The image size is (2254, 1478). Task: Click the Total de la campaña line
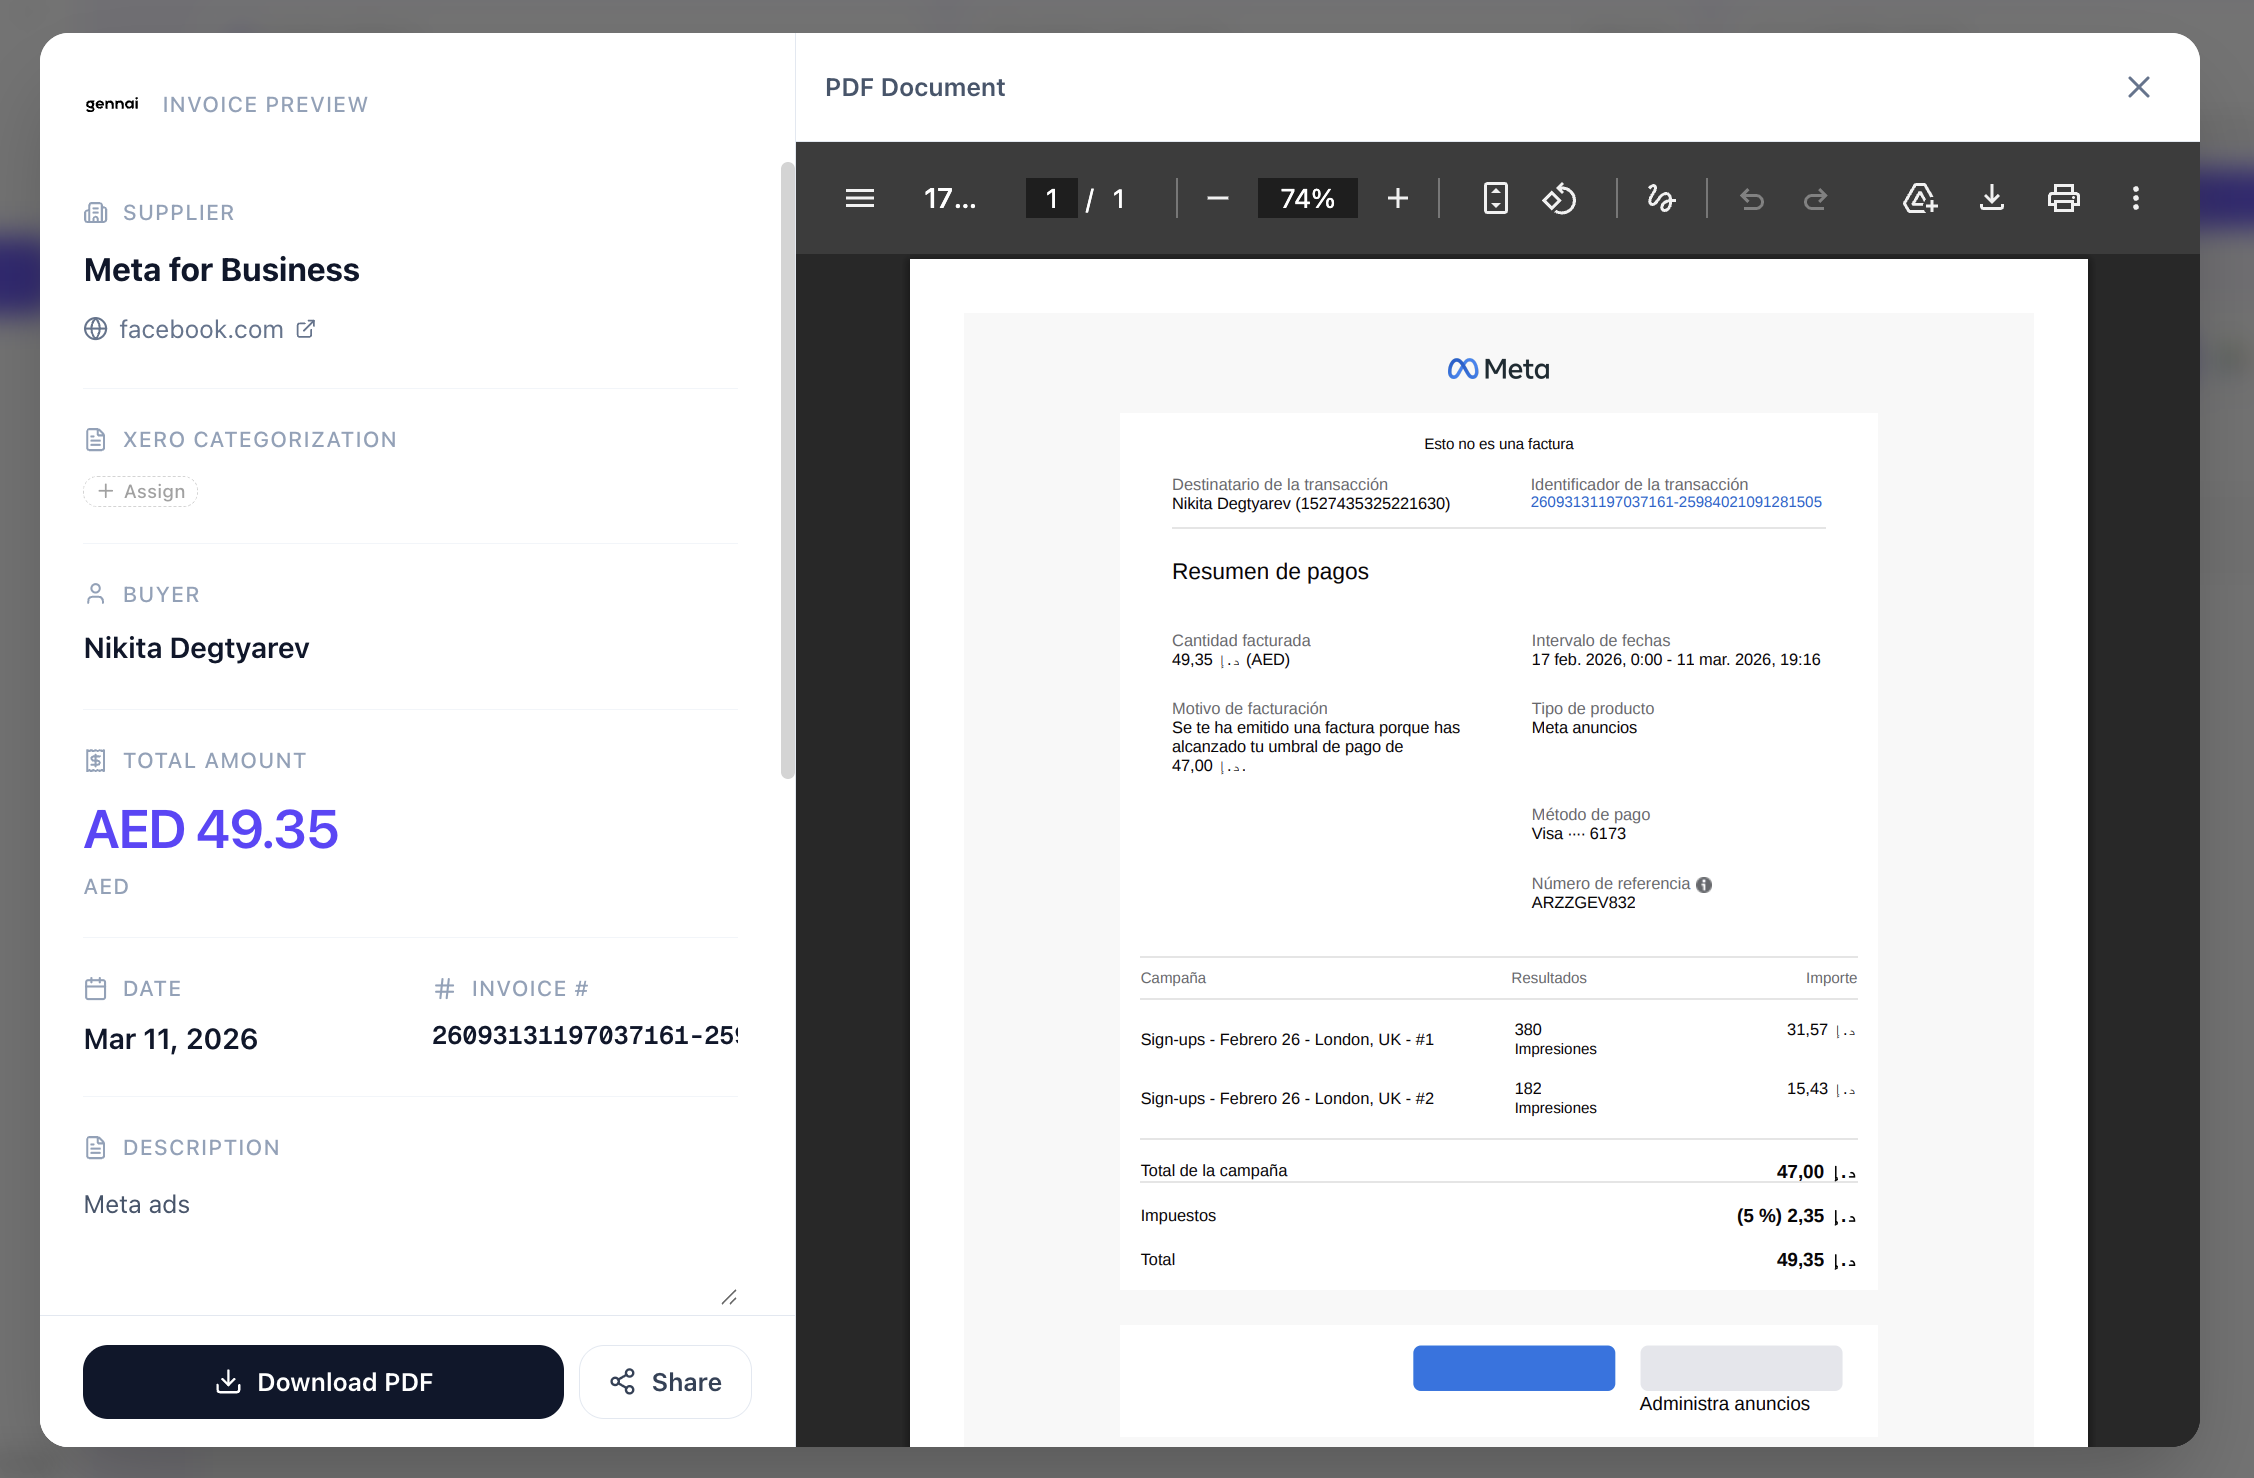[1498, 1171]
